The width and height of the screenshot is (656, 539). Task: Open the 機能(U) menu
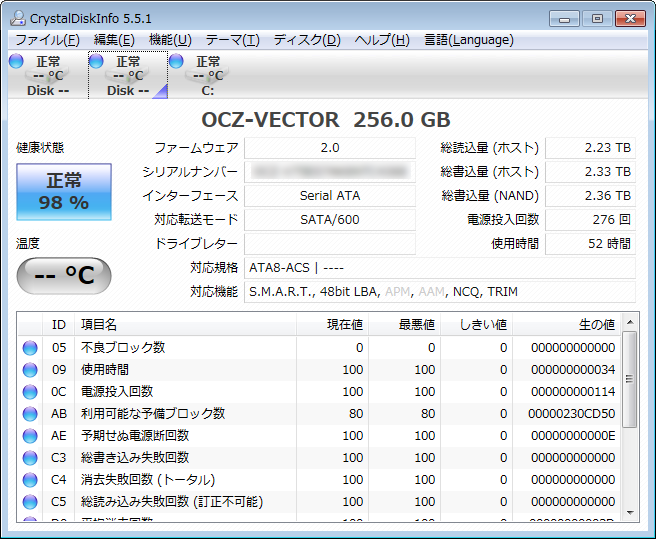[170, 40]
